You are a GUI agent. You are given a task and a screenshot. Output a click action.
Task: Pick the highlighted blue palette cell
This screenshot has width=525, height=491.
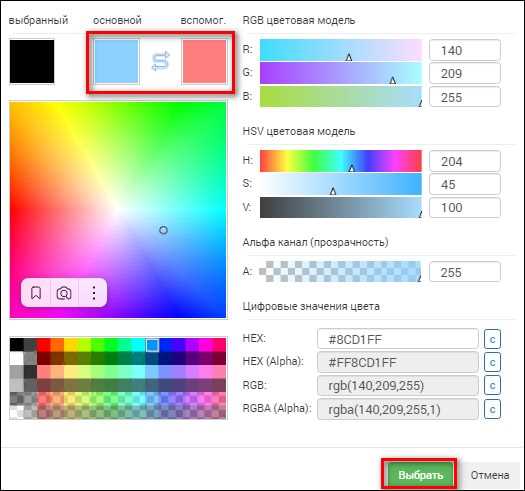pos(152,345)
